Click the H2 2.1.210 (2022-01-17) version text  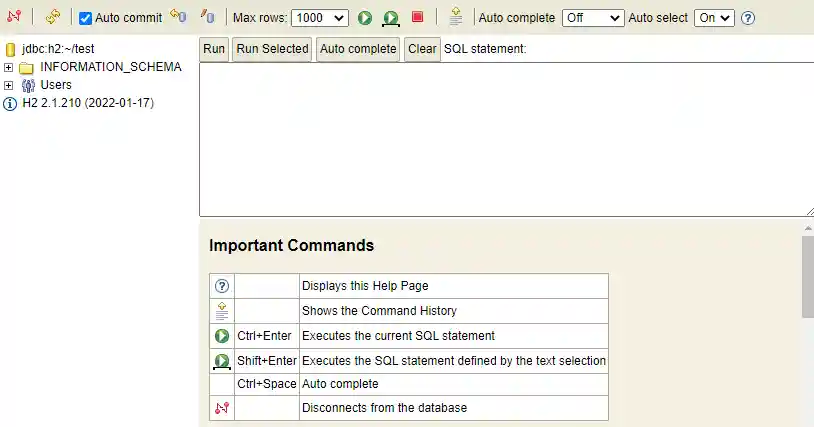tap(88, 103)
